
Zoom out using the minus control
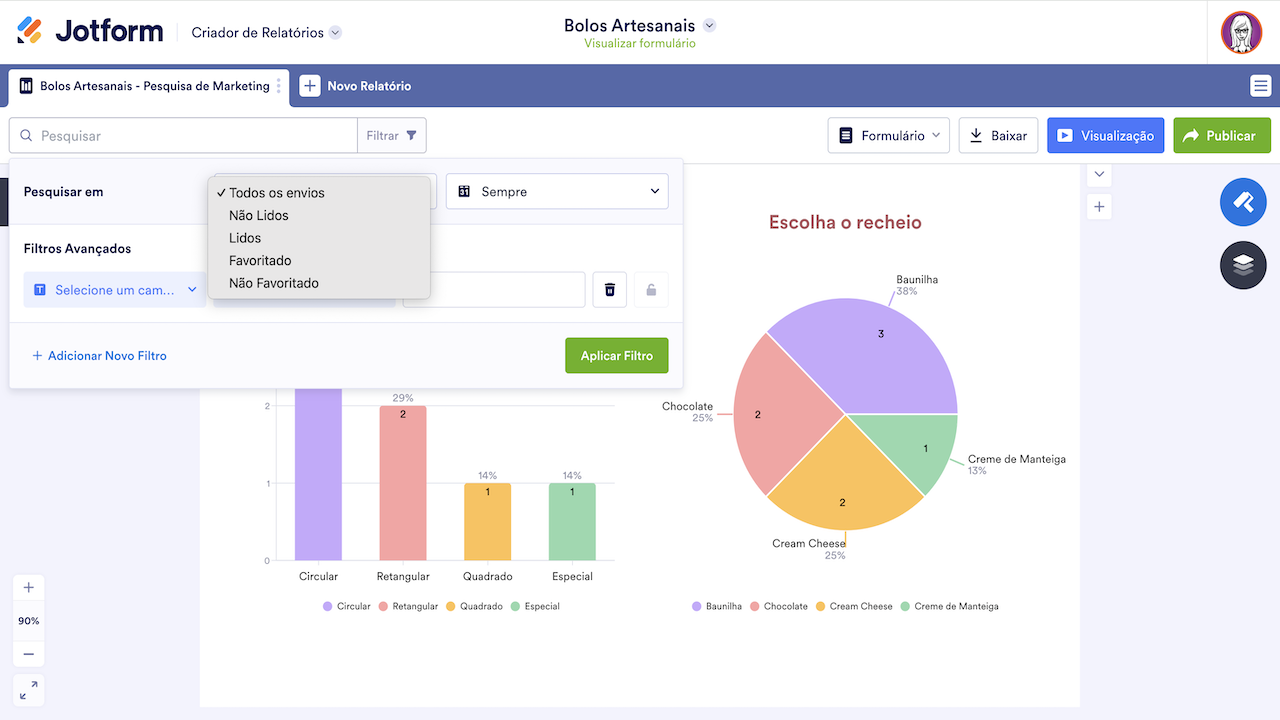click(28, 653)
